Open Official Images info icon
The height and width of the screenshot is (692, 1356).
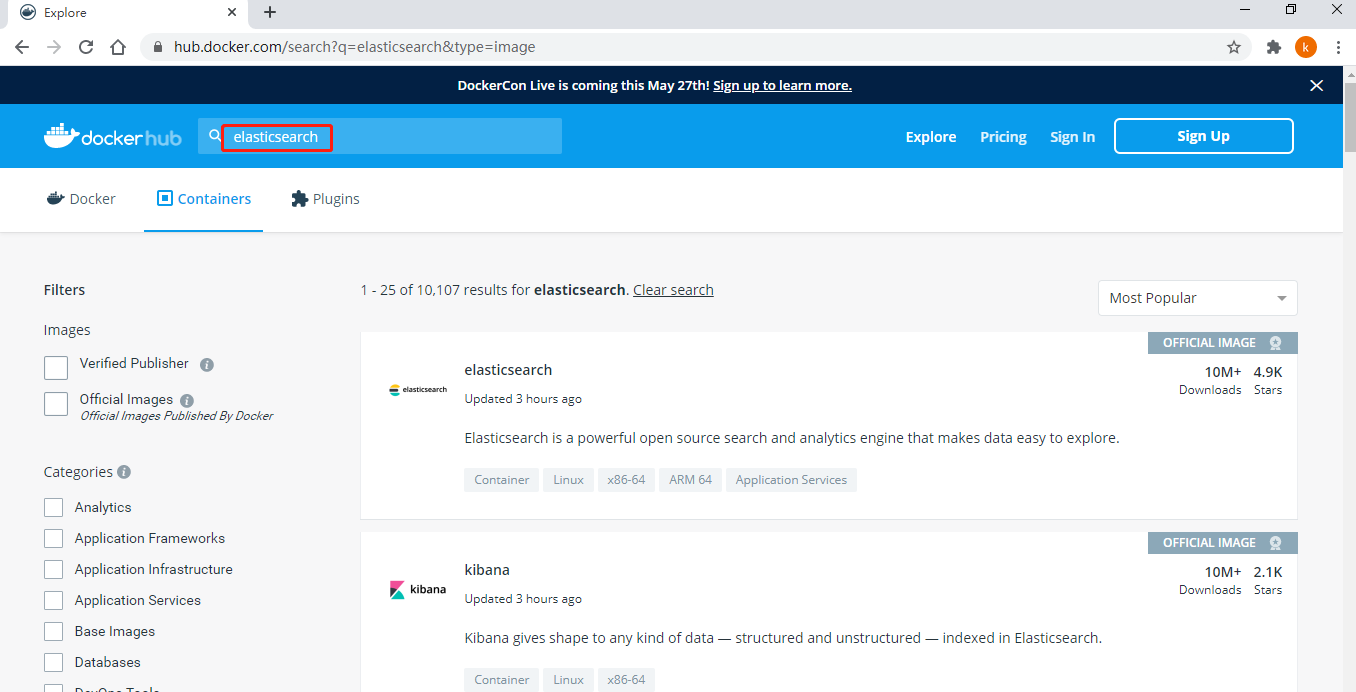coord(187,400)
